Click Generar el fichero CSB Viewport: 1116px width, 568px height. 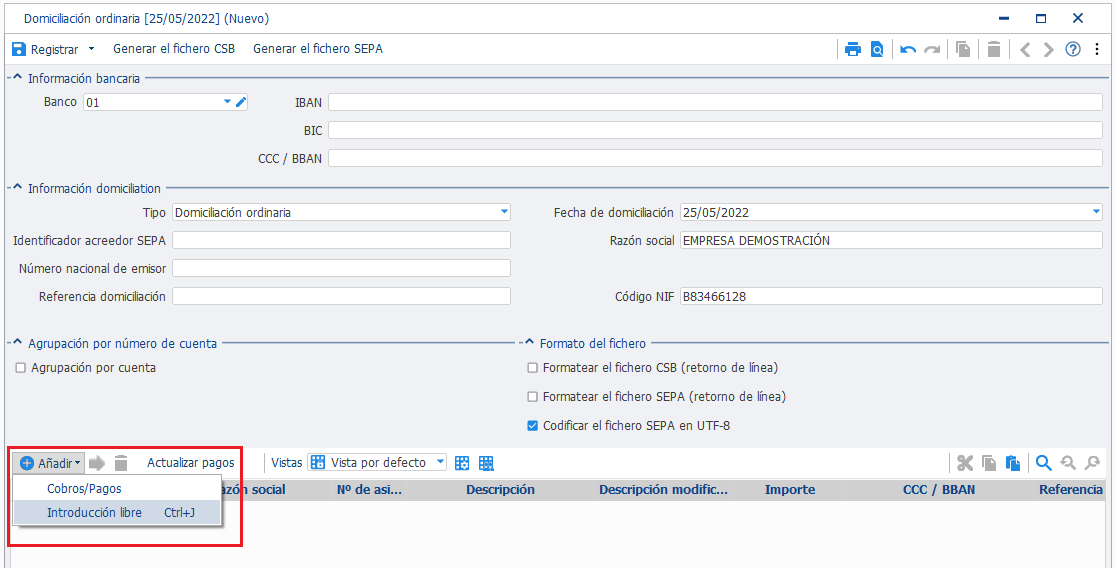(174, 49)
